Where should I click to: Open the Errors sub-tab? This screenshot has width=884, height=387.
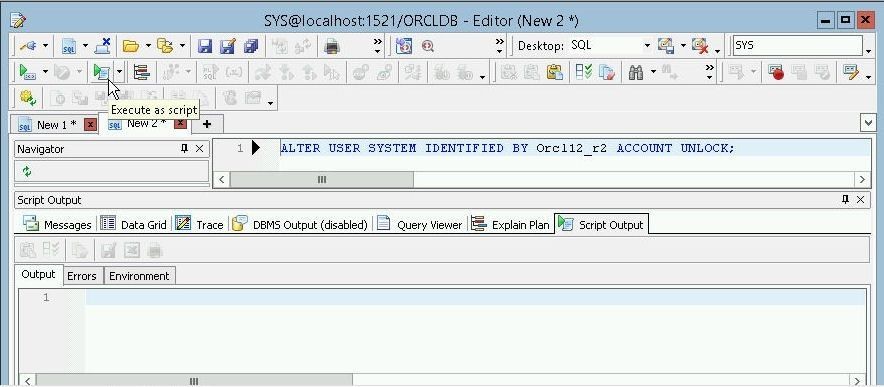(82, 276)
